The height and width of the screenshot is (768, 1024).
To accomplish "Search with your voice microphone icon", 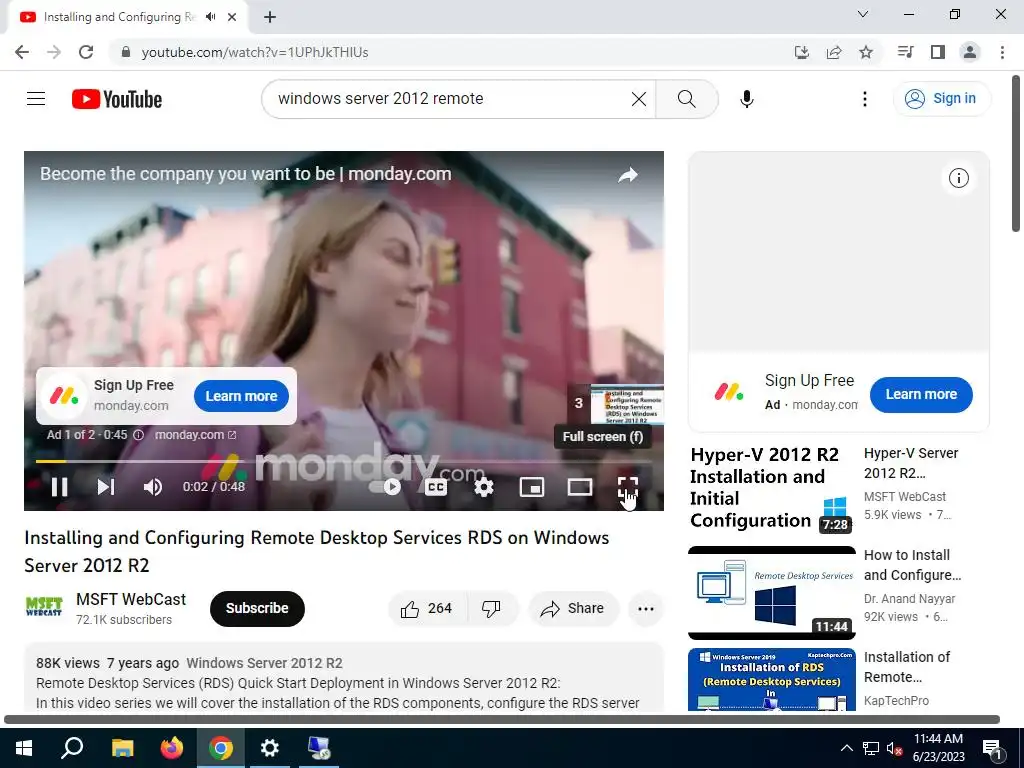I will pos(747,99).
